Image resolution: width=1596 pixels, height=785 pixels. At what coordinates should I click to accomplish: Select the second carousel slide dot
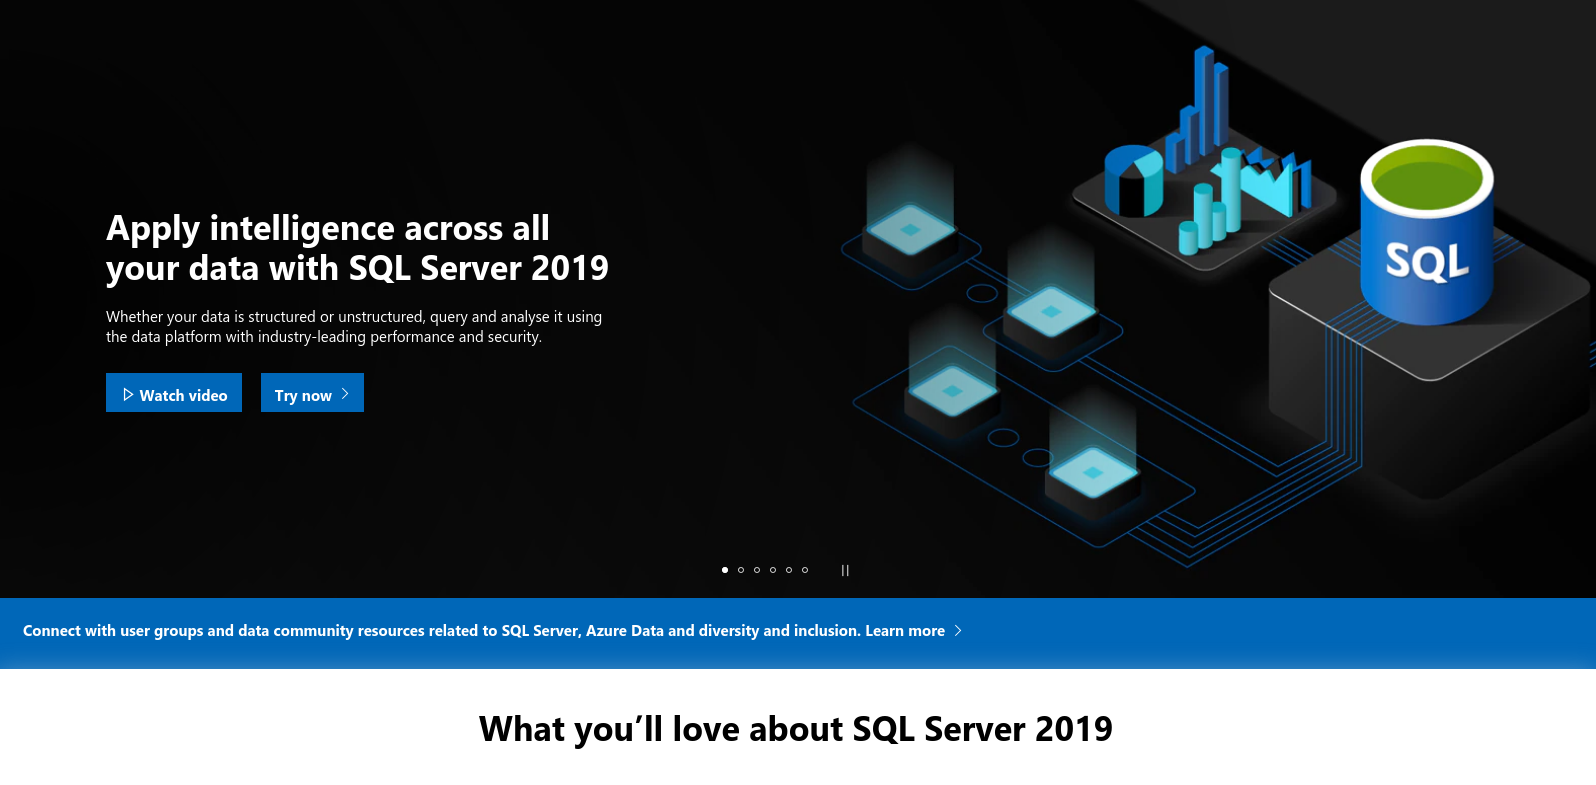pos(741,570)
